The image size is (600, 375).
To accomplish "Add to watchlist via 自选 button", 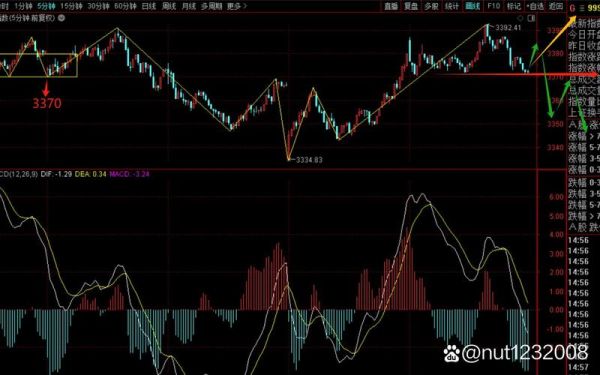I will 535,6.
